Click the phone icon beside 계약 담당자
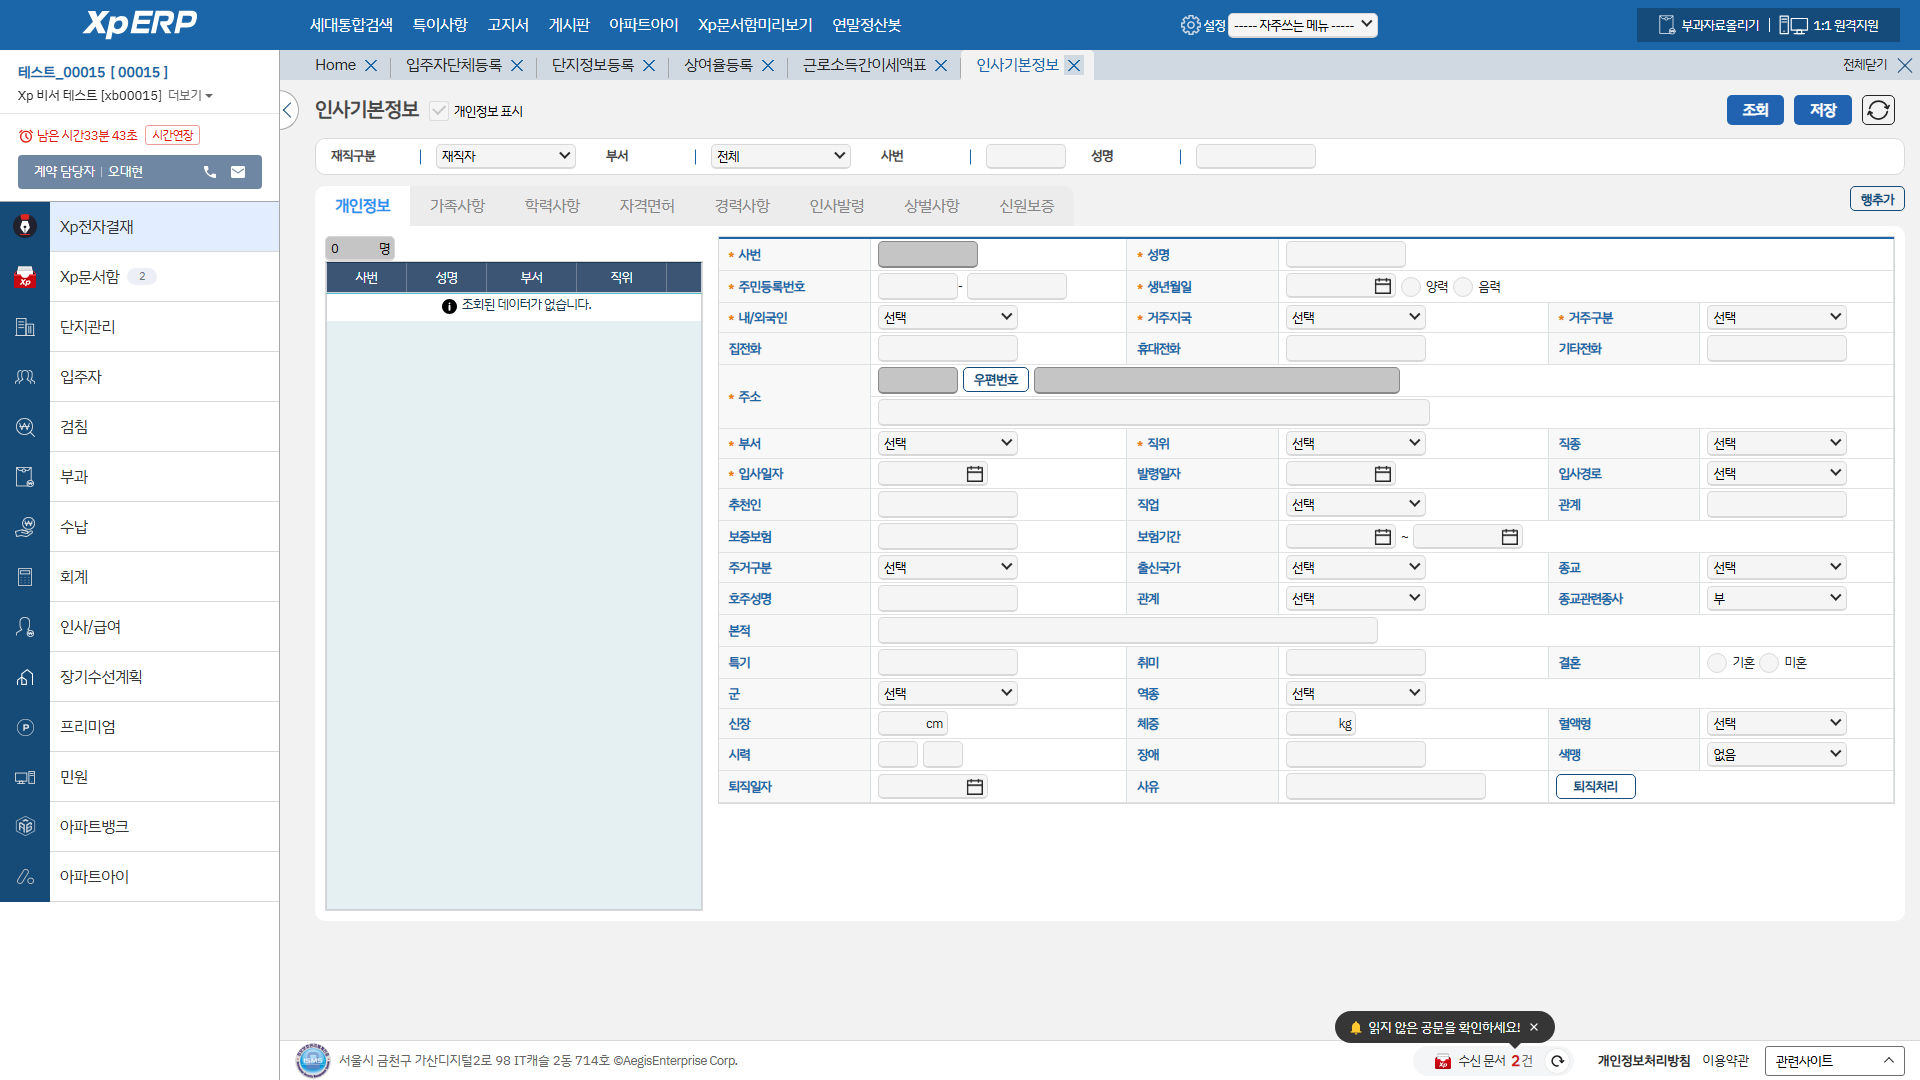Screen dimensions: 1920x1080 (210, 172)
